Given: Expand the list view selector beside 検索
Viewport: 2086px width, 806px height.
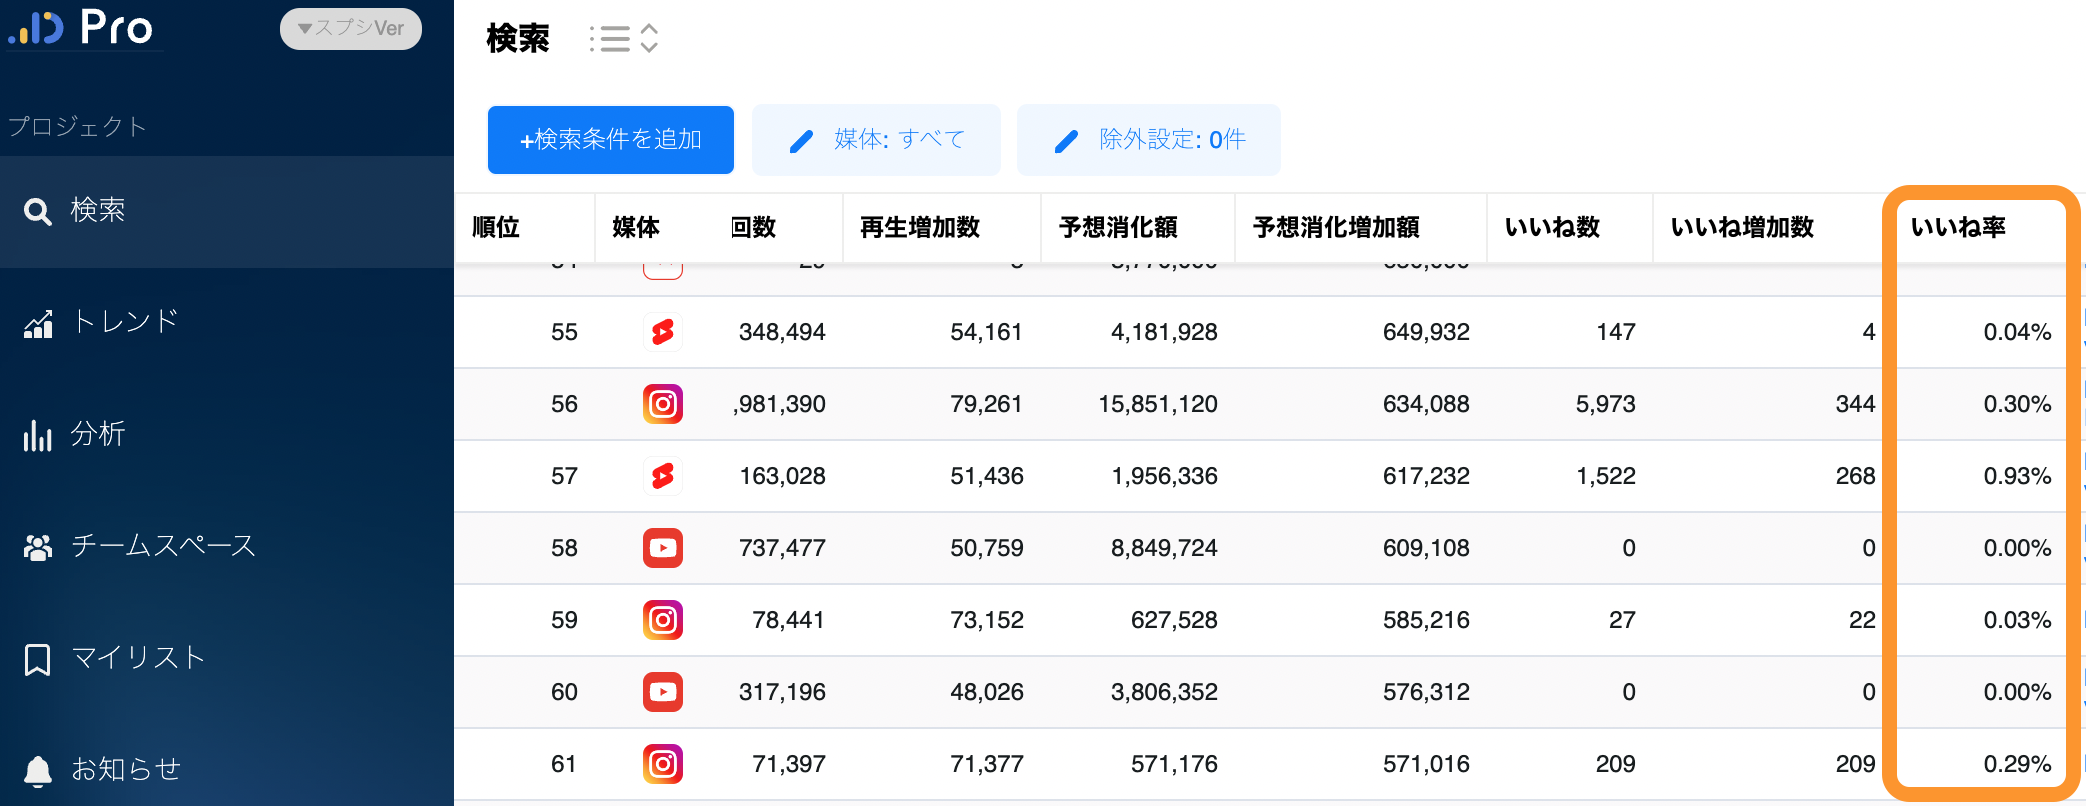Looking at the screenshot, I should [623, 39].
